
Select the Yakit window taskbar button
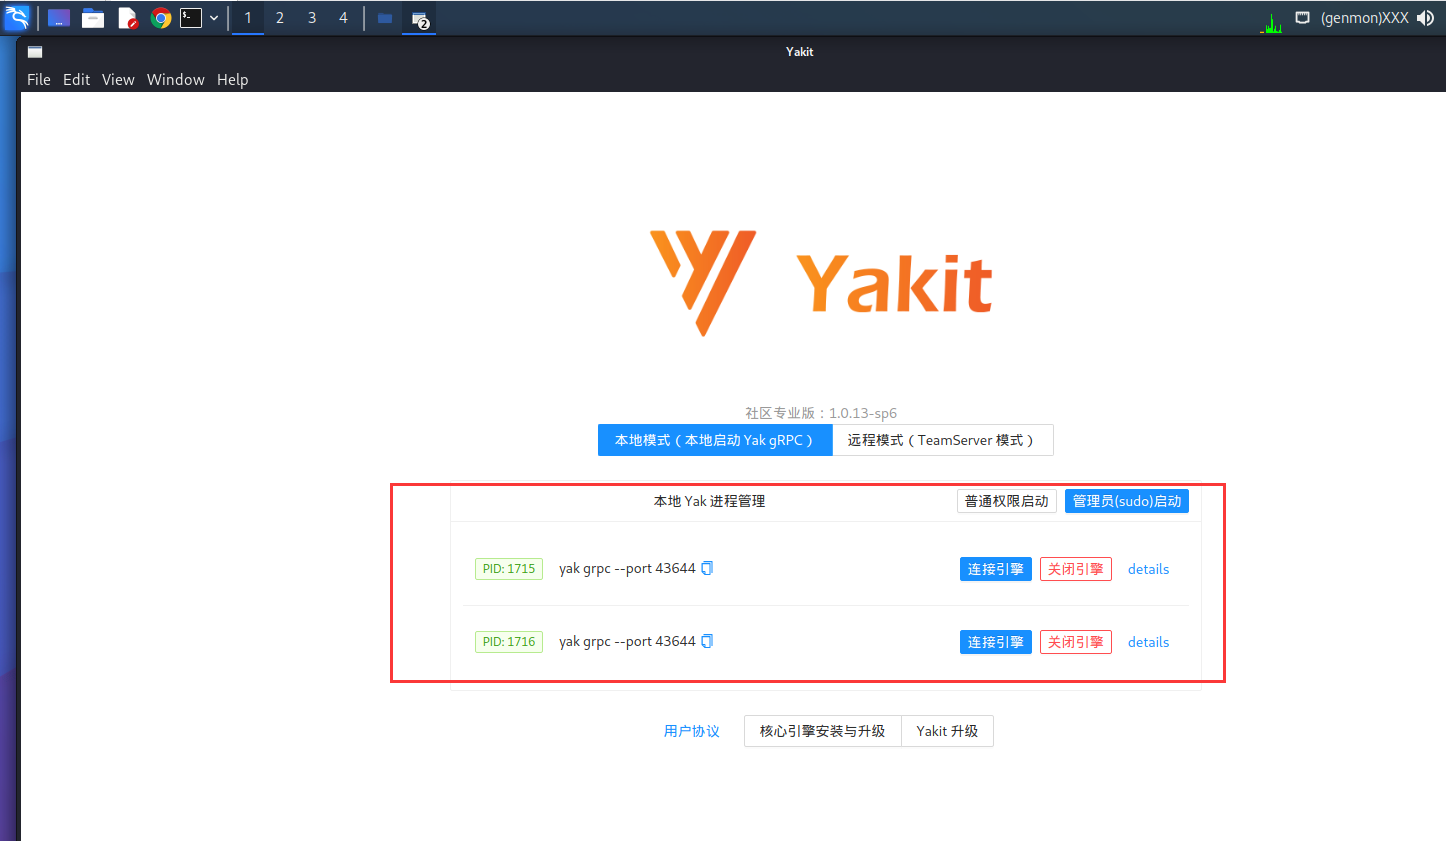click(x=420, y=18)
